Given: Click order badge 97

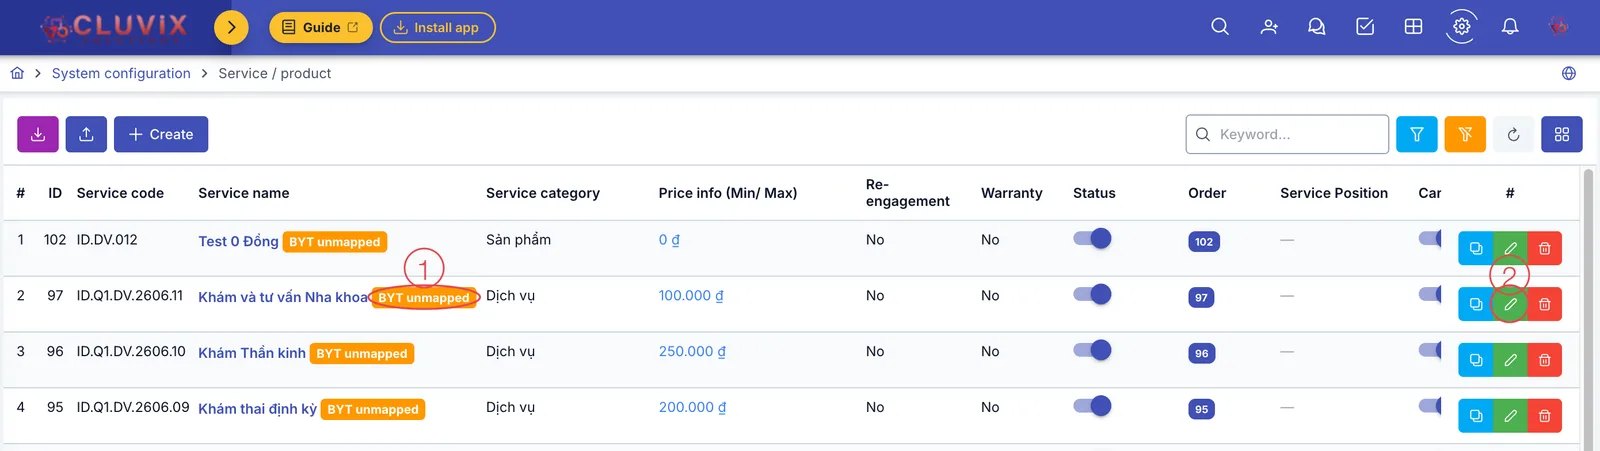Looking at the screenshot, I should tap(1201, 298).
